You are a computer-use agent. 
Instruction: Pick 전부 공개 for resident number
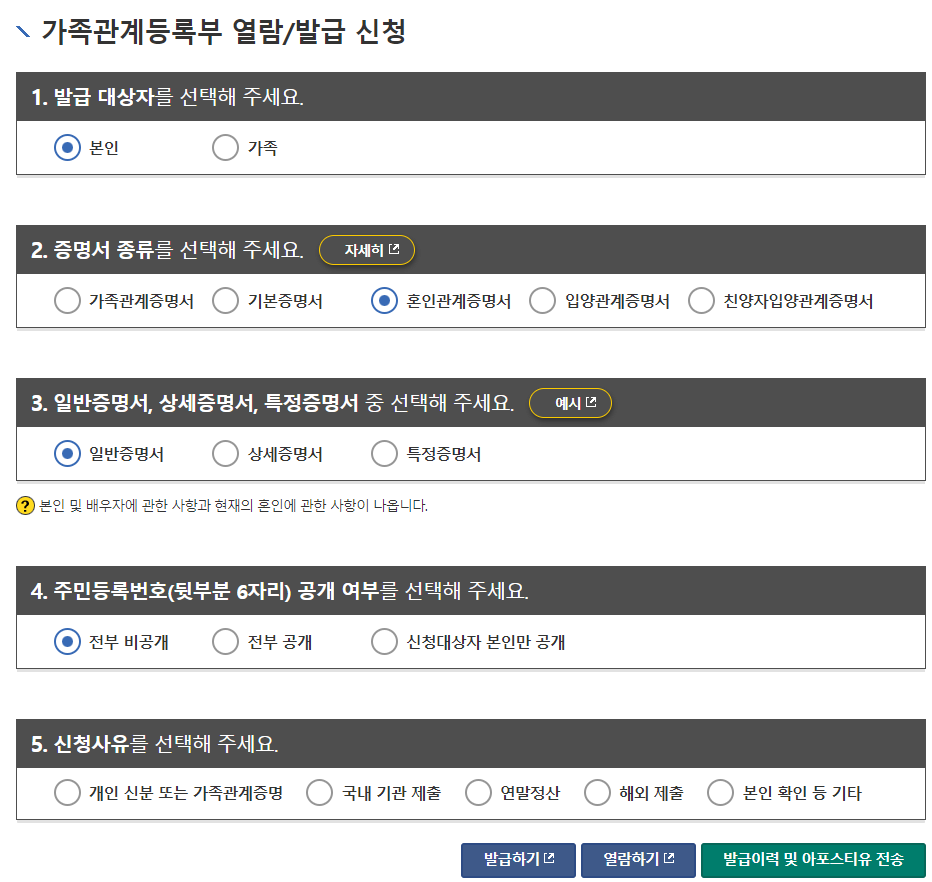[x=225, y=642]
